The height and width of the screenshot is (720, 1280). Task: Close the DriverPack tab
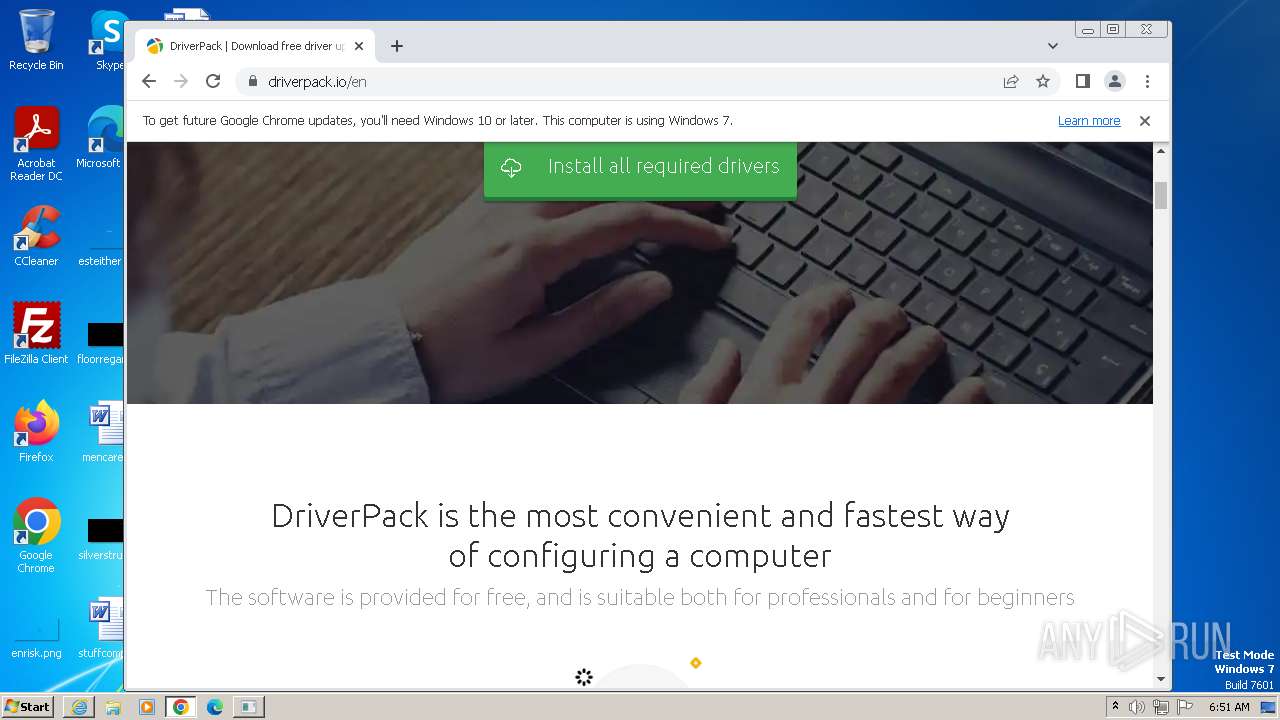359,46
